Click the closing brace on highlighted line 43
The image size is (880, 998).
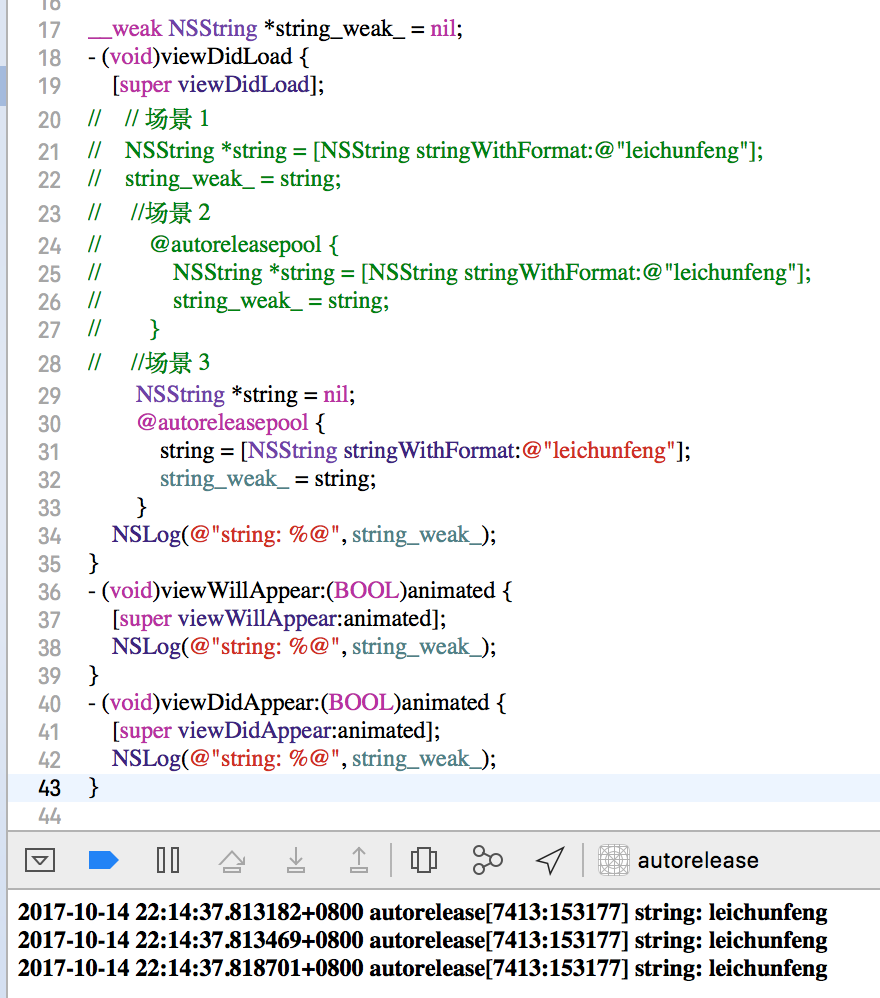pyautogui.click(x=94, y=787)
